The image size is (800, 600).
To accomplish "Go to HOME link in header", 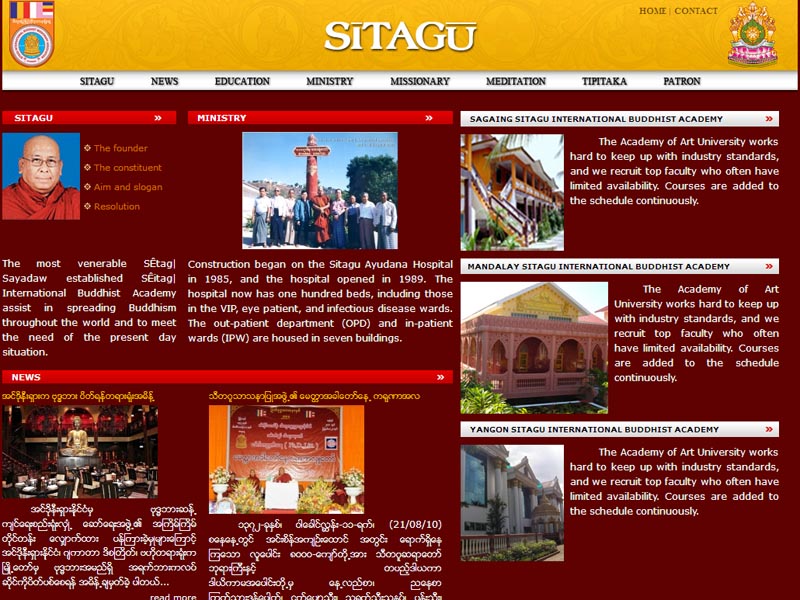I will [x=653, y=11].
